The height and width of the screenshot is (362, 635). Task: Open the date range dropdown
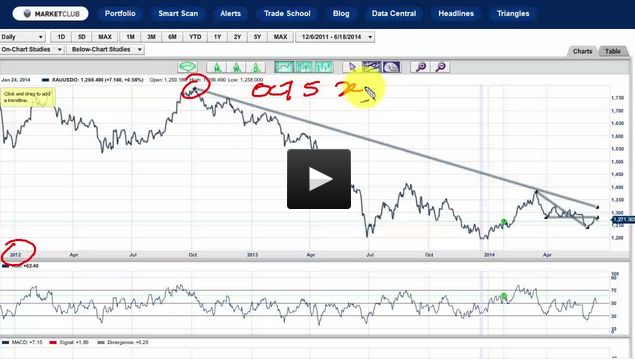(x=335, y=37)
